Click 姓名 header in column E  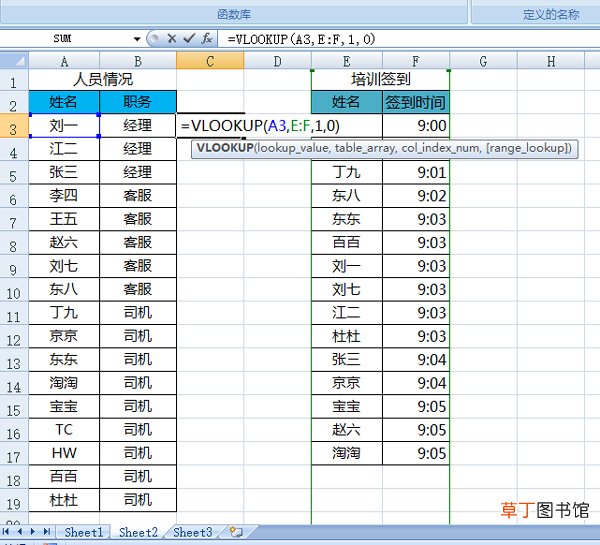pos(347,102)
